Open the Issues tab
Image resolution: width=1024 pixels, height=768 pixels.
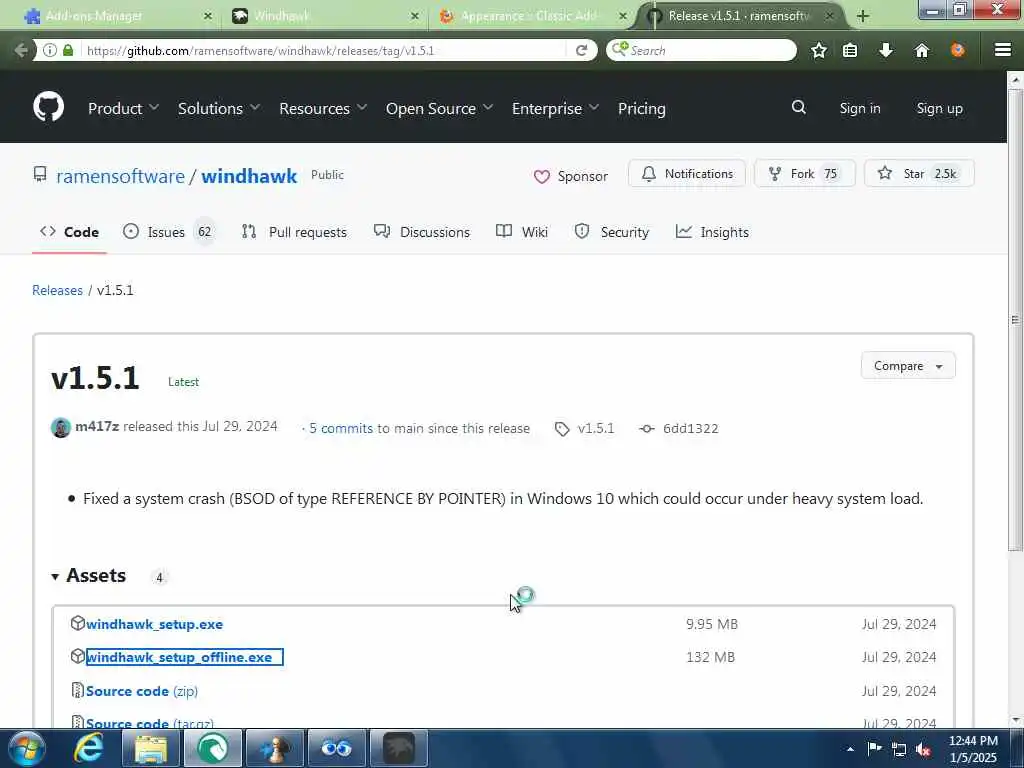pos(168,232)
